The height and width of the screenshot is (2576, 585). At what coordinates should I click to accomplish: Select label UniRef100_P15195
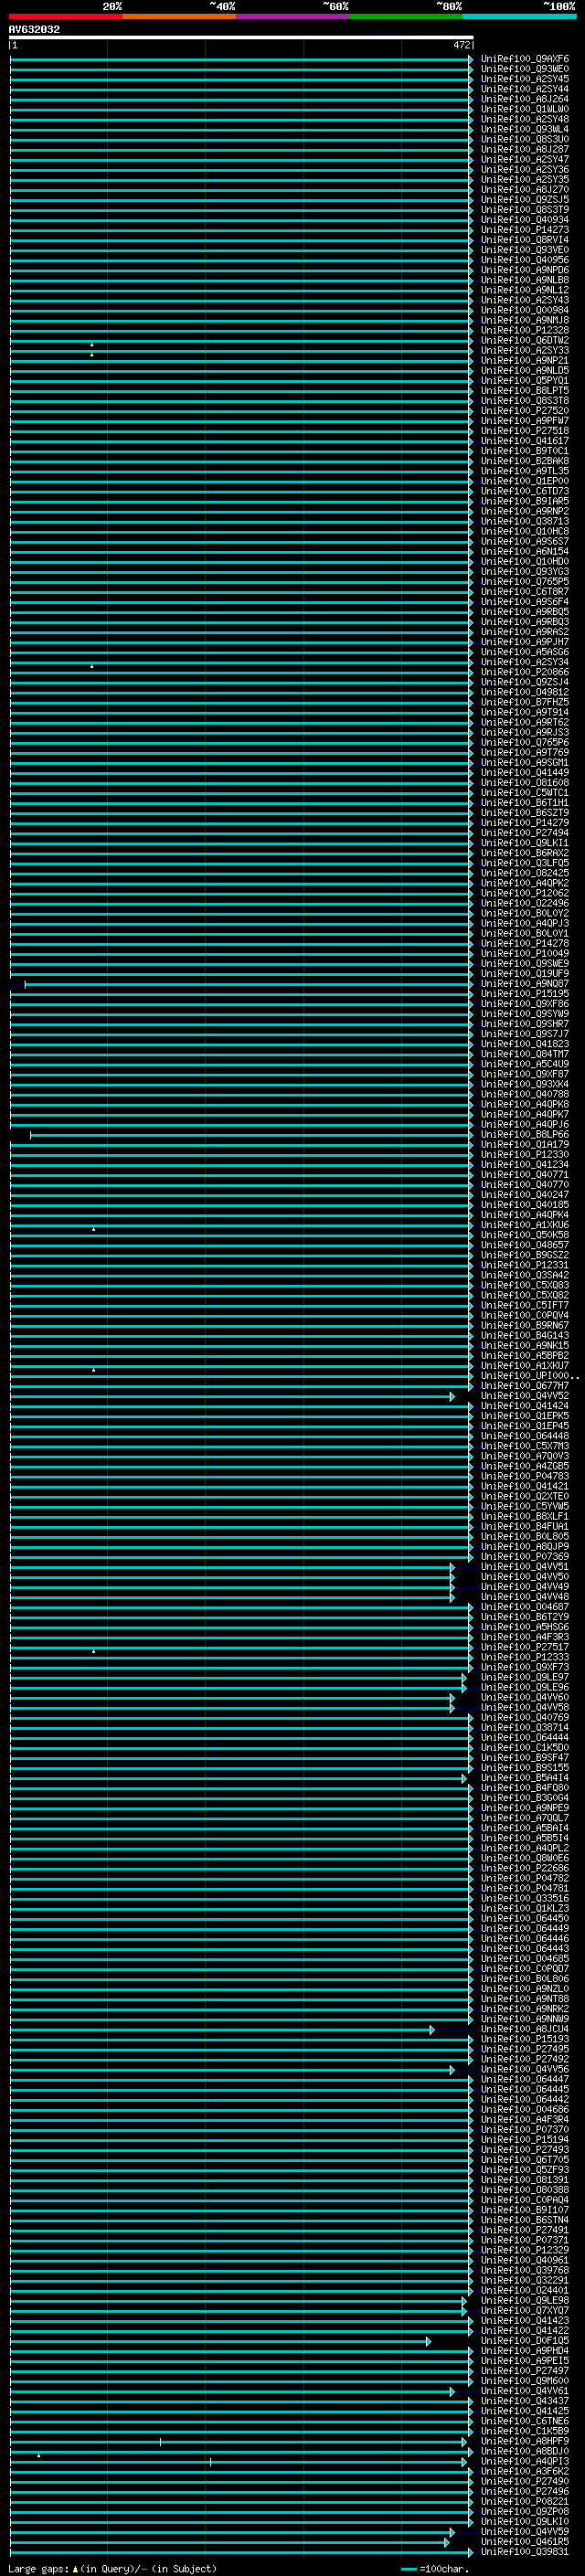click(x=524, y=994)
